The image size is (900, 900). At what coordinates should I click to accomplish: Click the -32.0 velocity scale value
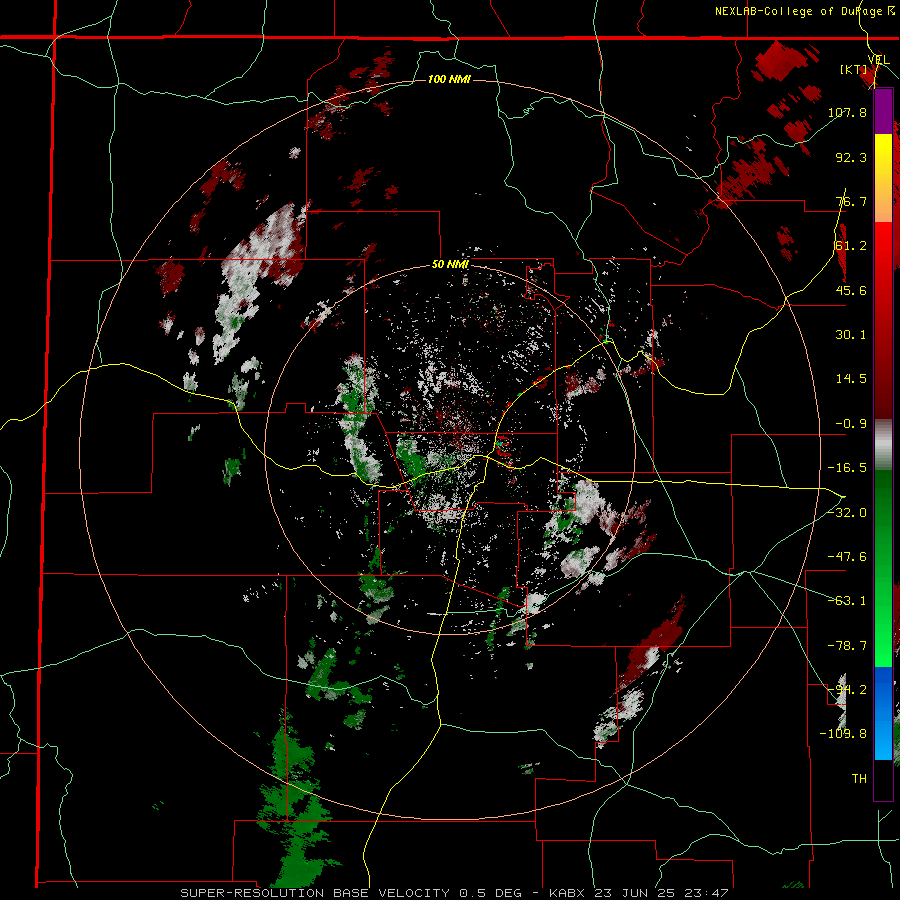tap(847, 513)
